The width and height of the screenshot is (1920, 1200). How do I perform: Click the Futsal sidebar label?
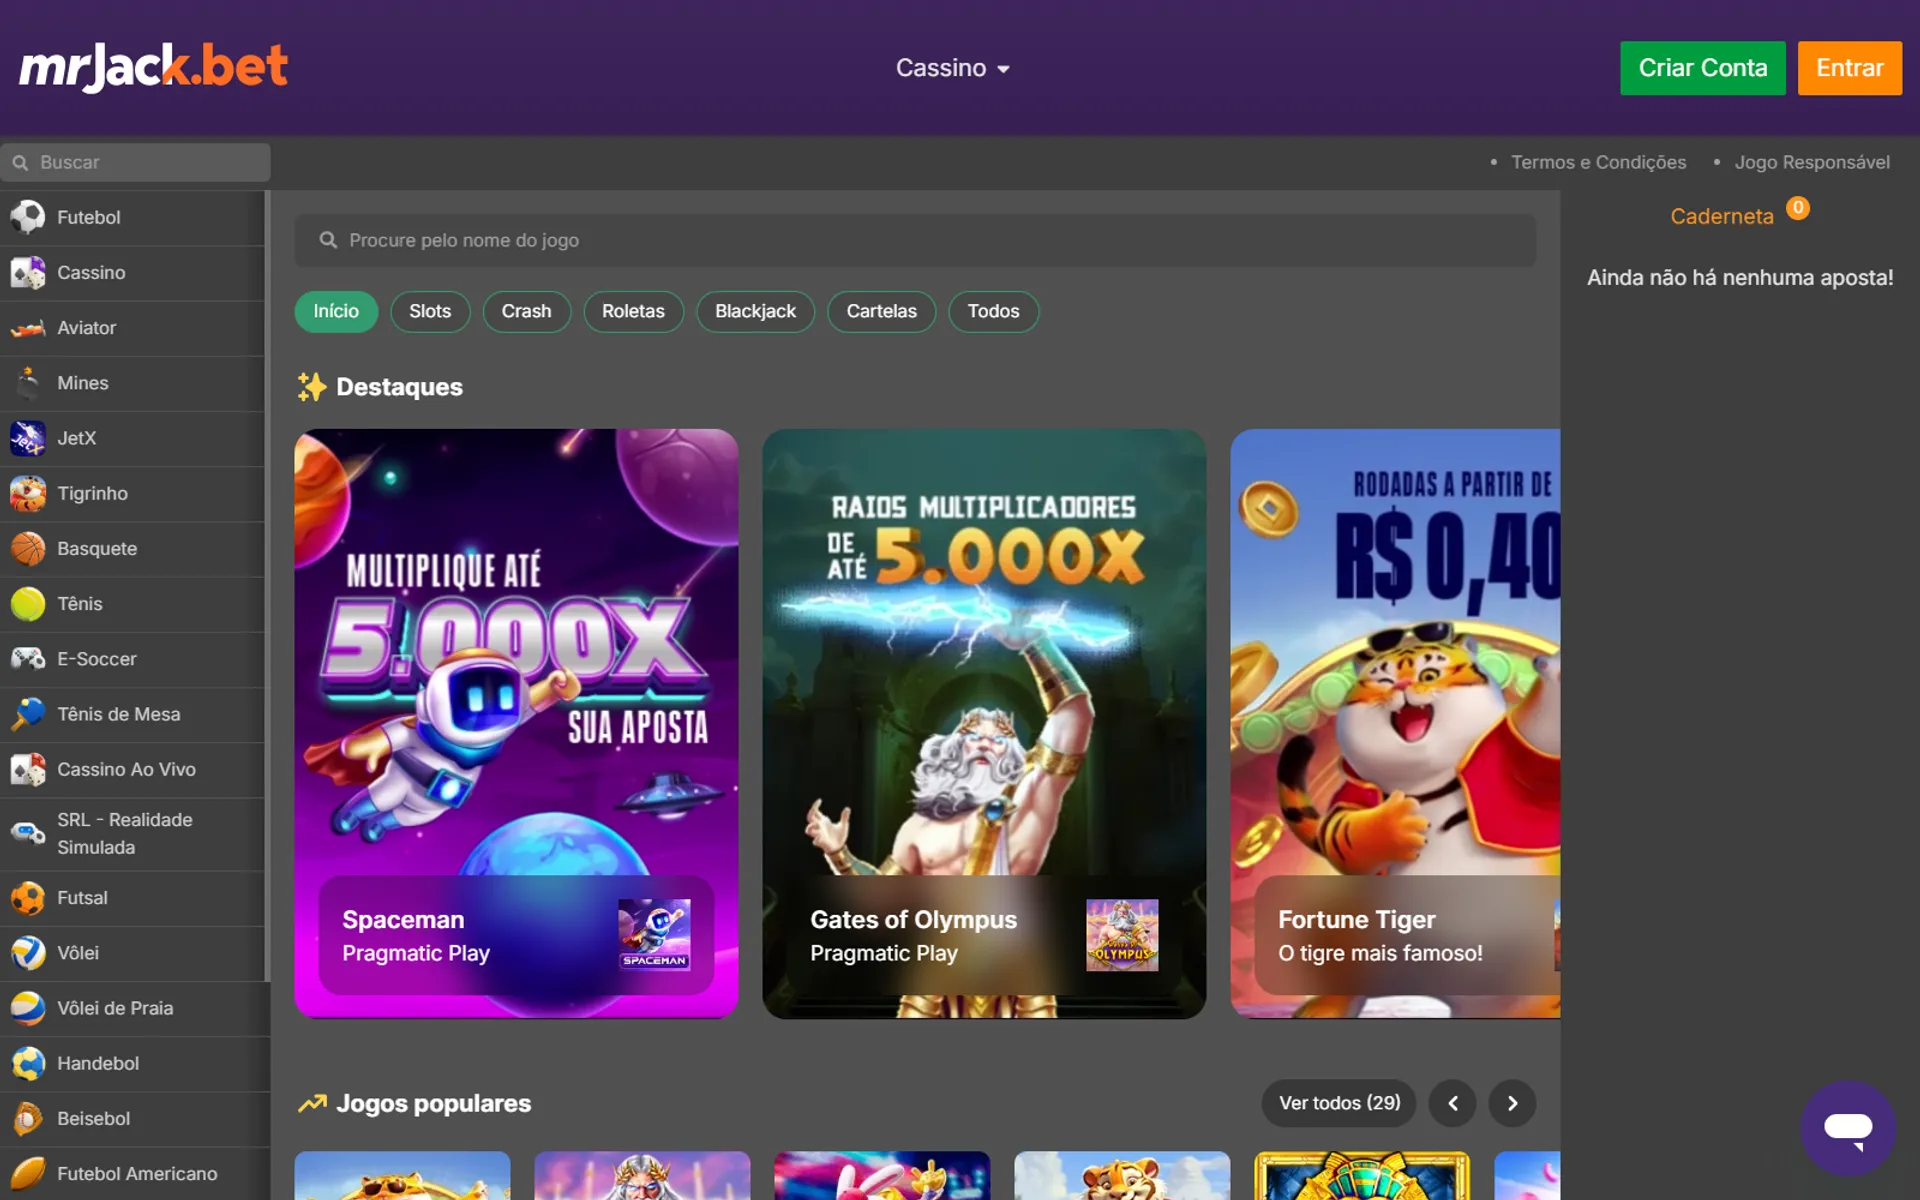(x=82, y=898)
